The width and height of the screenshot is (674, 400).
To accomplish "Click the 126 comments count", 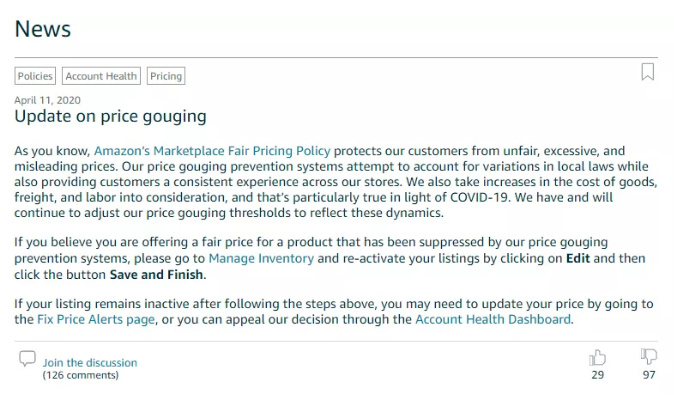I will pos(80,375).
